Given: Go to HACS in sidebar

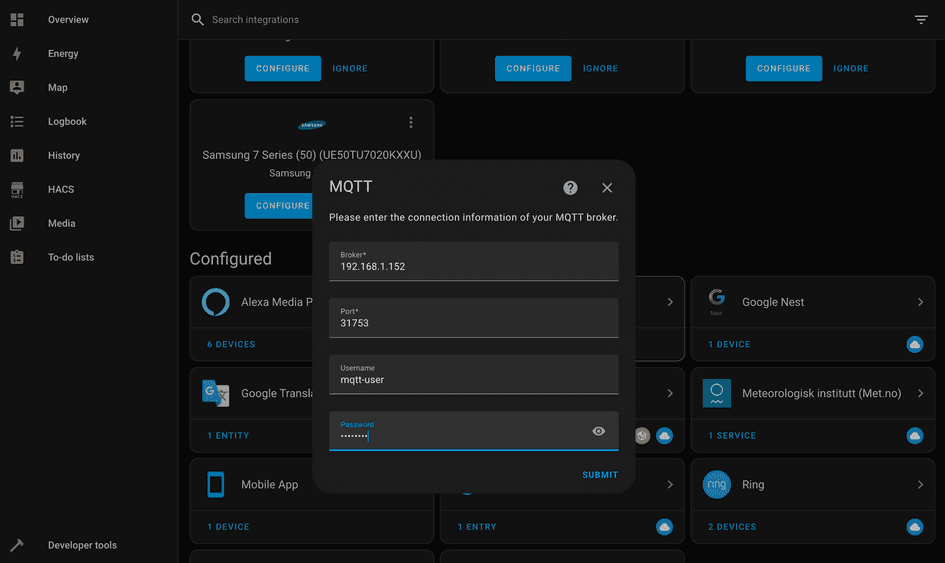Looking at the screenshot, I should (x=61, y=189).
